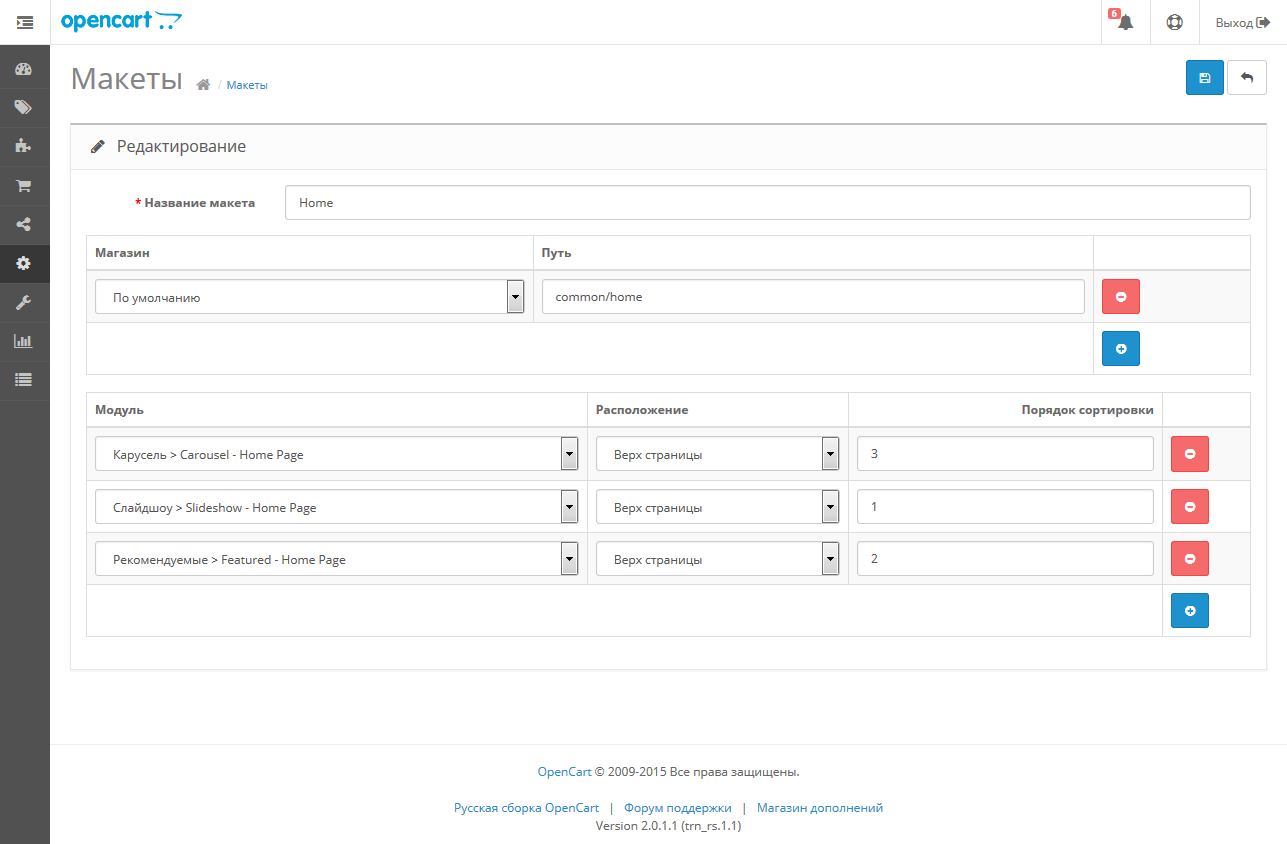The width and height of the screenshot is (1287, 844).
Task: Click the blue save floppy-disk button
Action: click(1204, 78)
